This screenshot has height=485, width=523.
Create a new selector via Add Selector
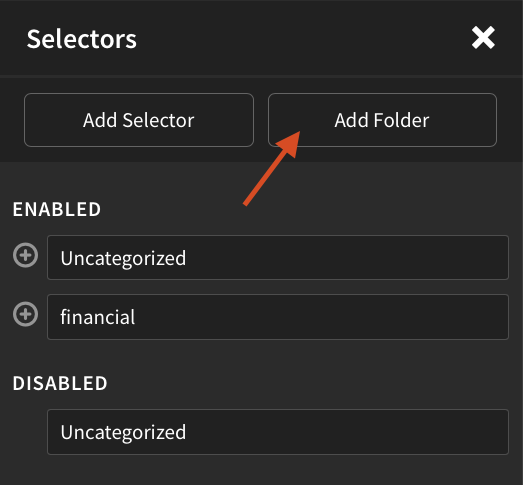coord(139,120)
